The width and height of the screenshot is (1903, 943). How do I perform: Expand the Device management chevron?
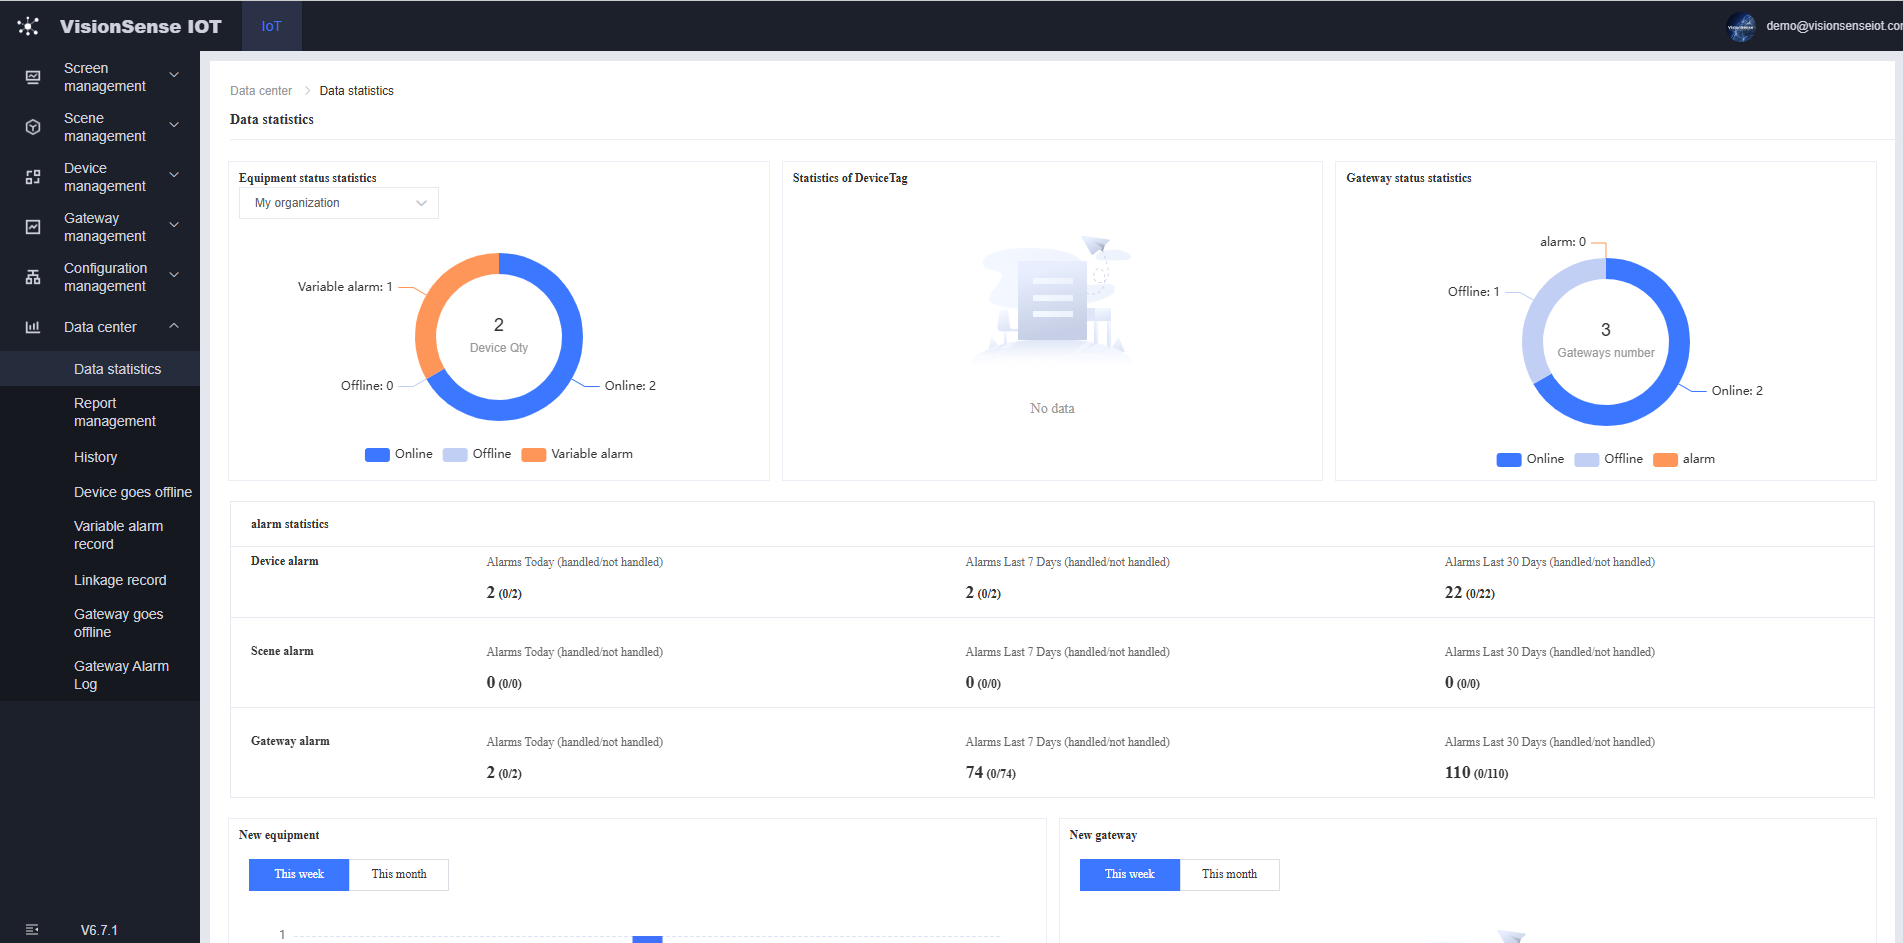(x=174, y=175)
